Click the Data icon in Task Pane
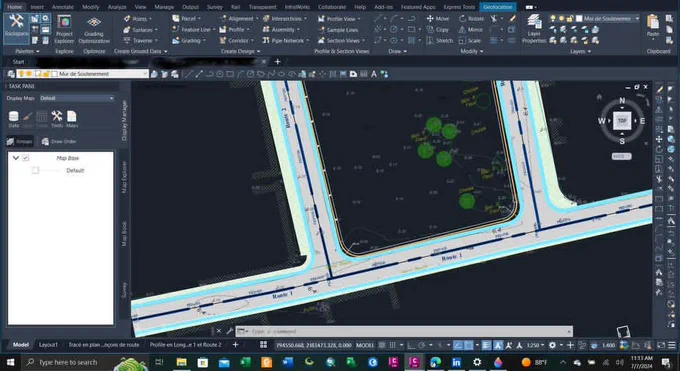Screen dimensions: 680x371 click(13, 119)
